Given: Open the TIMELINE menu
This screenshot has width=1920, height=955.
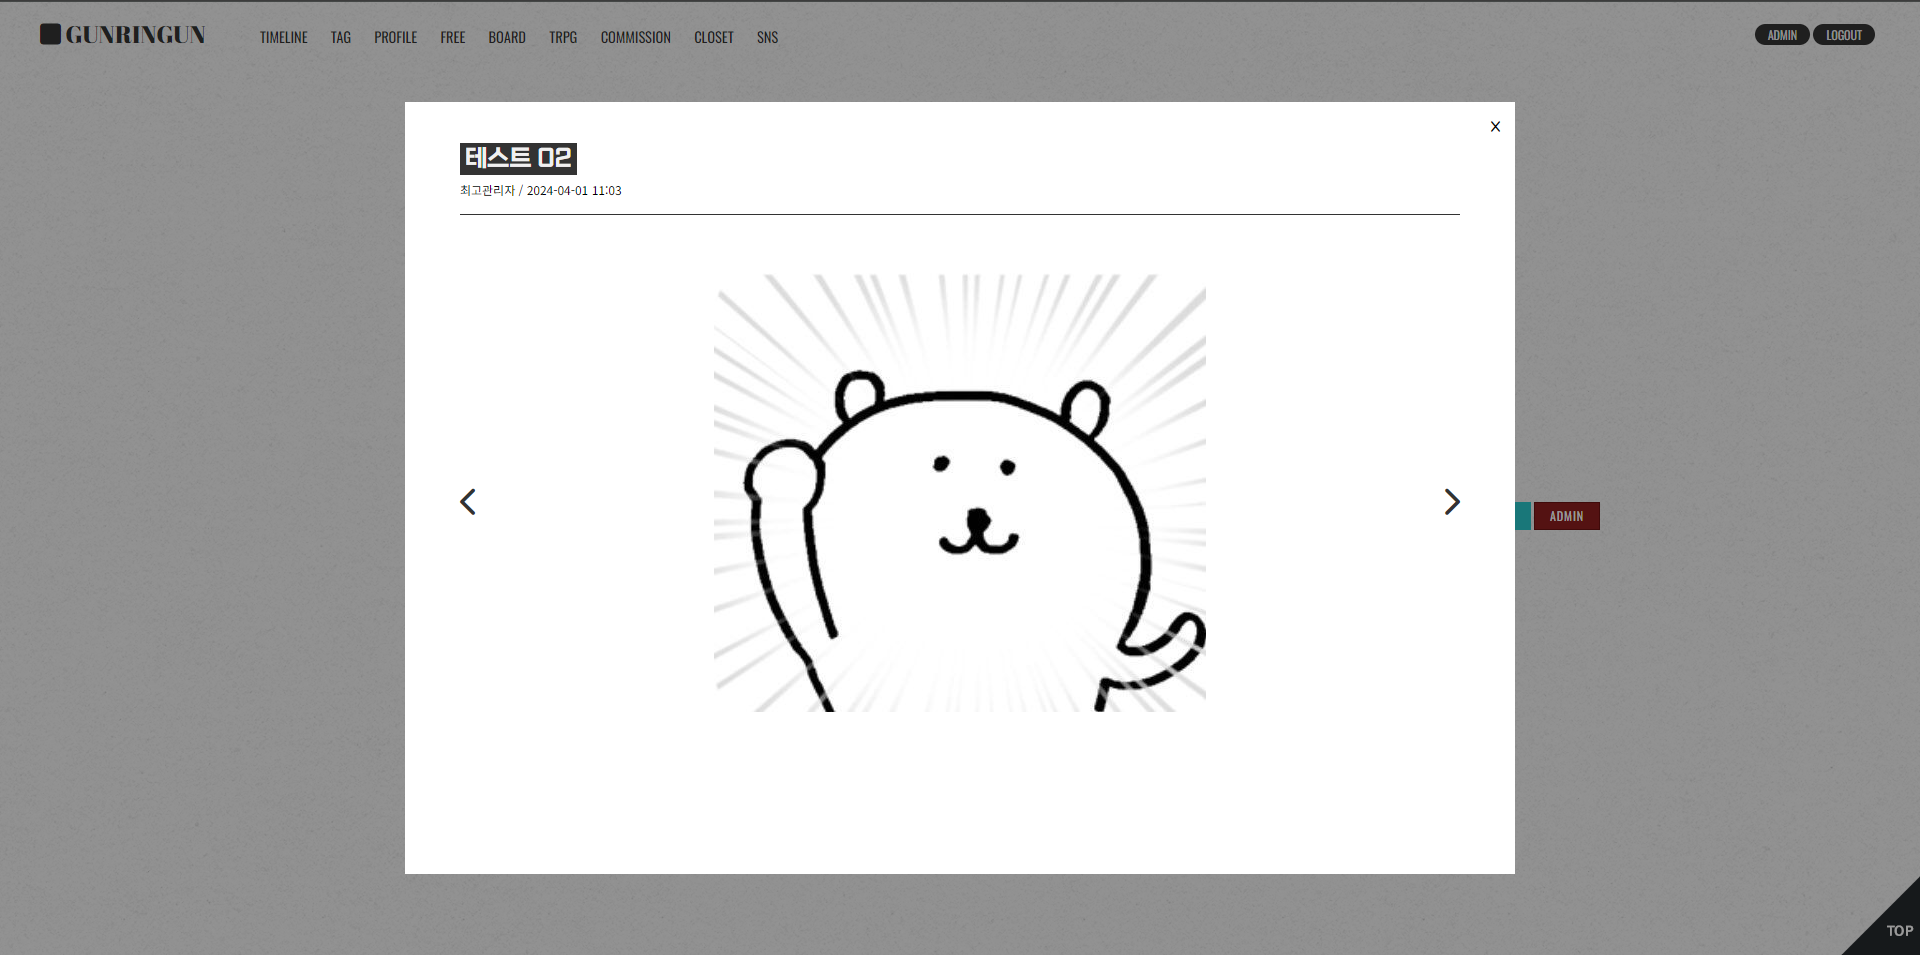Looking at the screenshot, I should tap(284, 37).
